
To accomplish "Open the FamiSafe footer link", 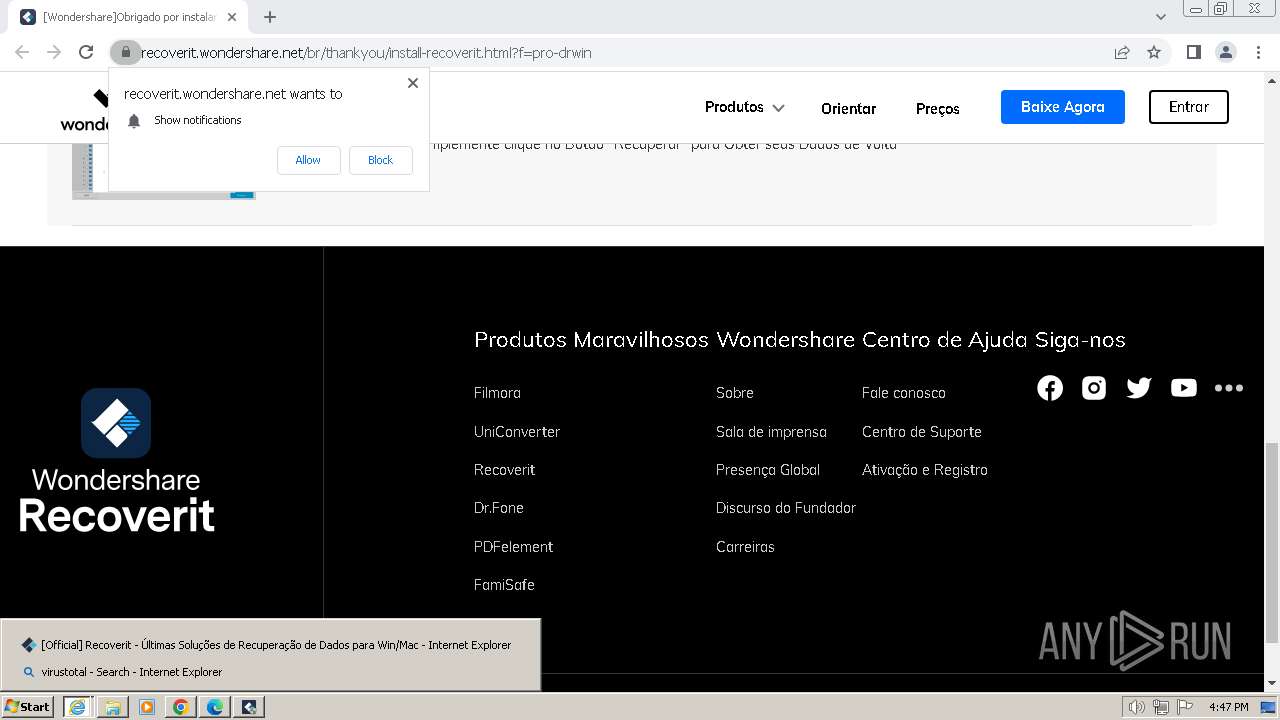I will (504, 585).
